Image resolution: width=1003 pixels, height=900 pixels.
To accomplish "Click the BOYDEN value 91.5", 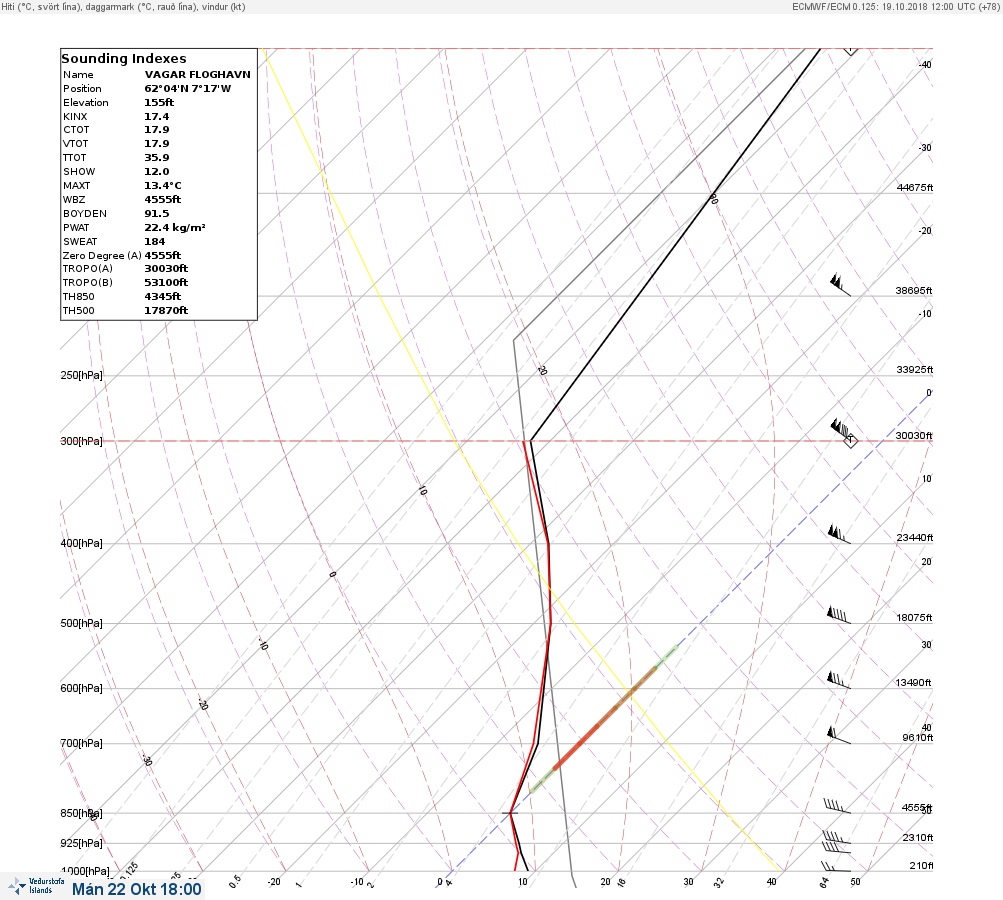I will point(157,214).
